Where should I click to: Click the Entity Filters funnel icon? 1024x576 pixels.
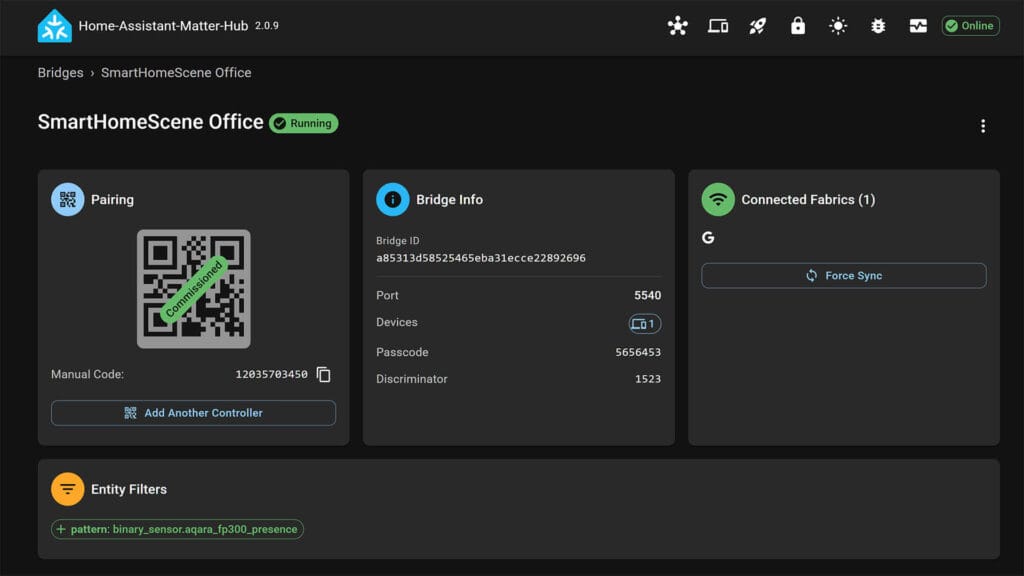click(x=67, y=489)
